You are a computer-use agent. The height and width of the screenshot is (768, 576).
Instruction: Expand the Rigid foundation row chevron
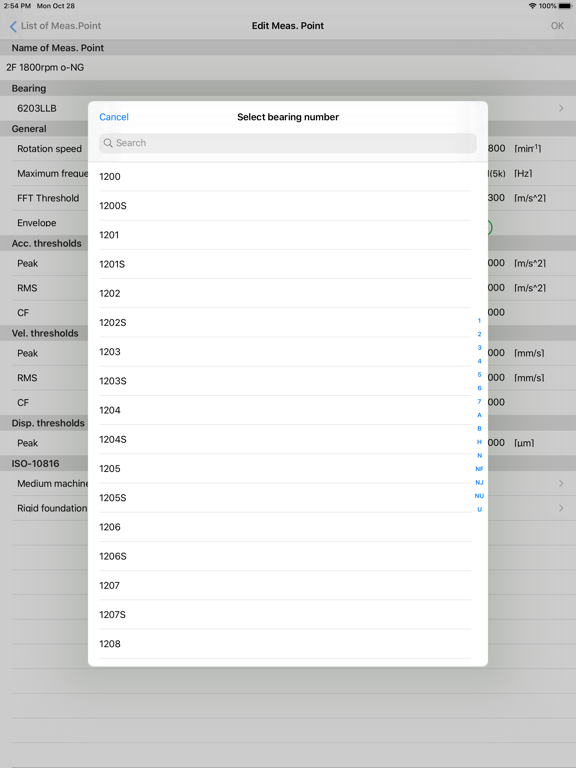(561, 508)
